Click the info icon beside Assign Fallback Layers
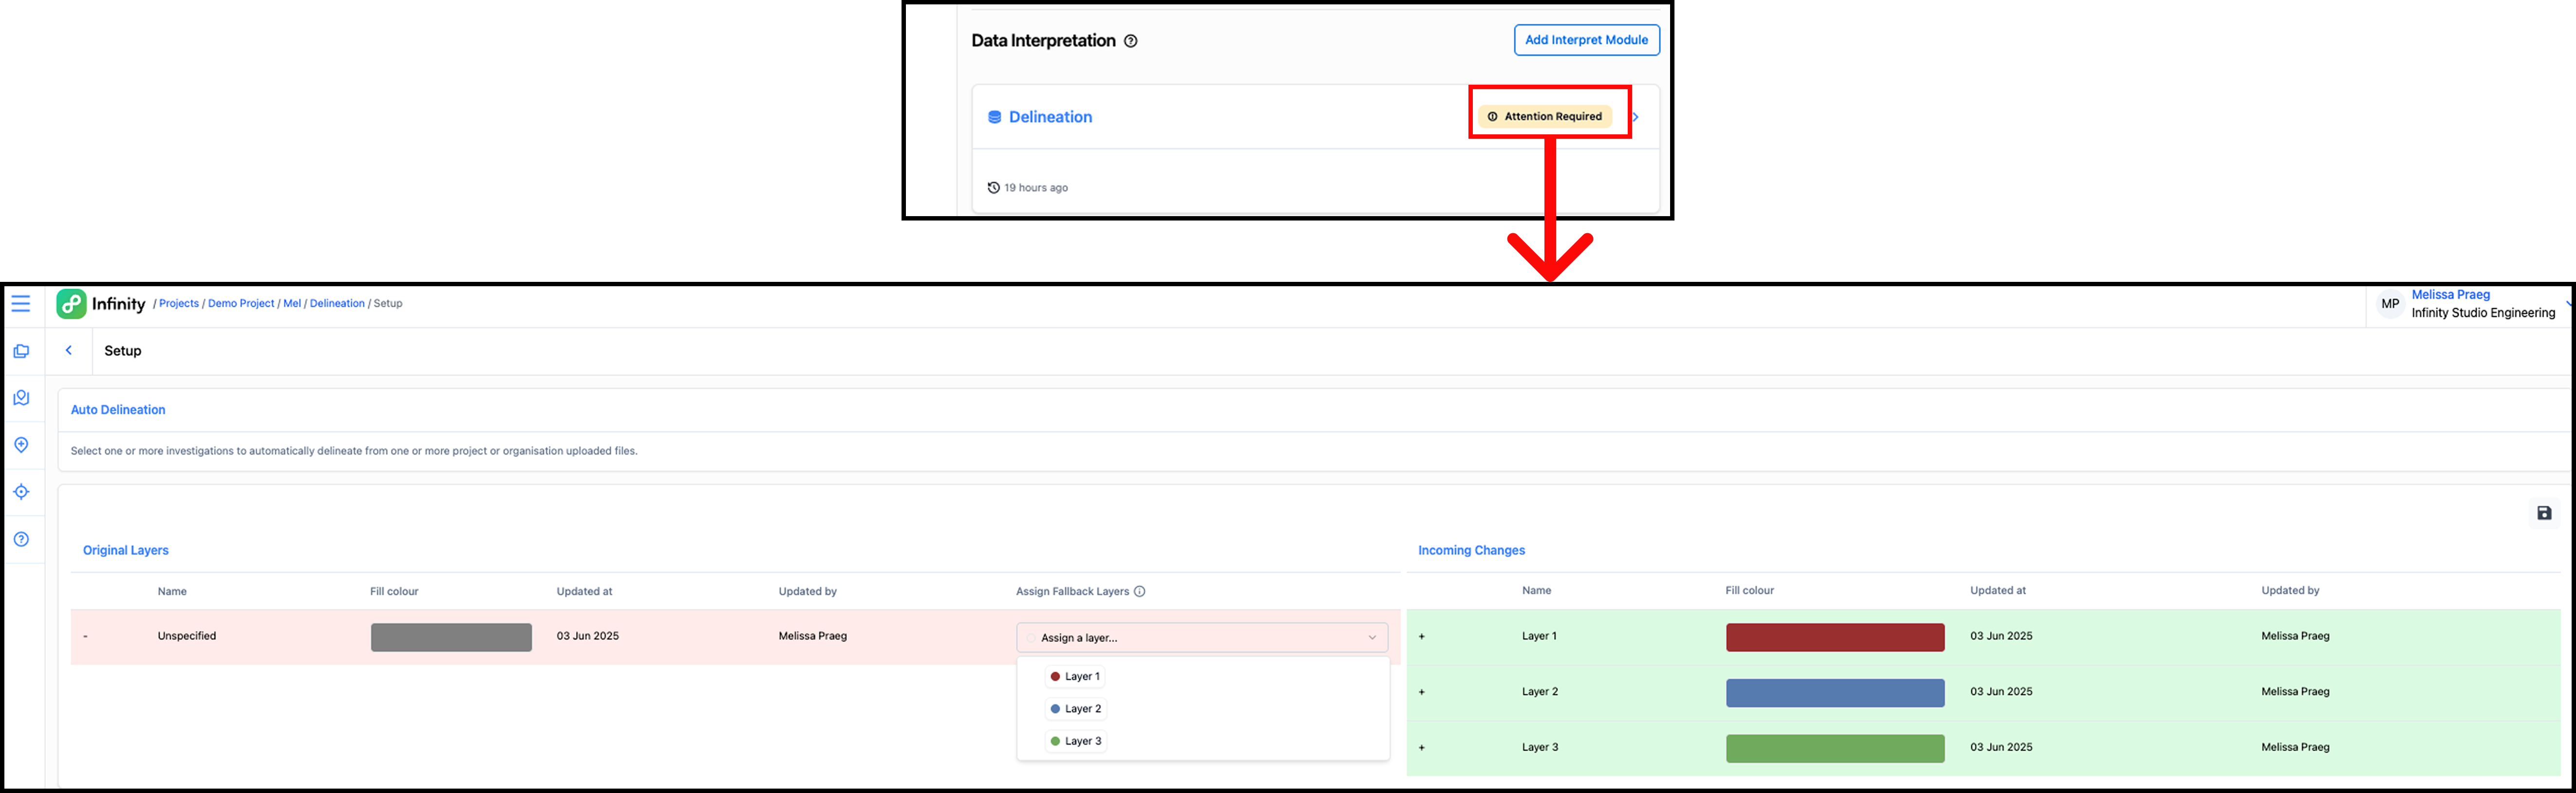 coord(1139,591)
